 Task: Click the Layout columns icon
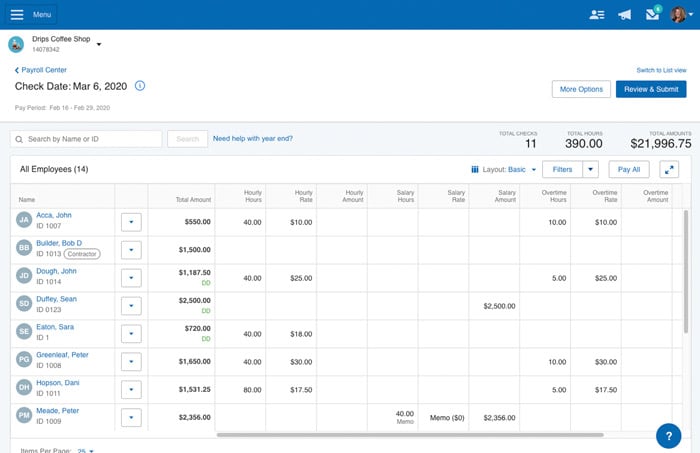475,170
